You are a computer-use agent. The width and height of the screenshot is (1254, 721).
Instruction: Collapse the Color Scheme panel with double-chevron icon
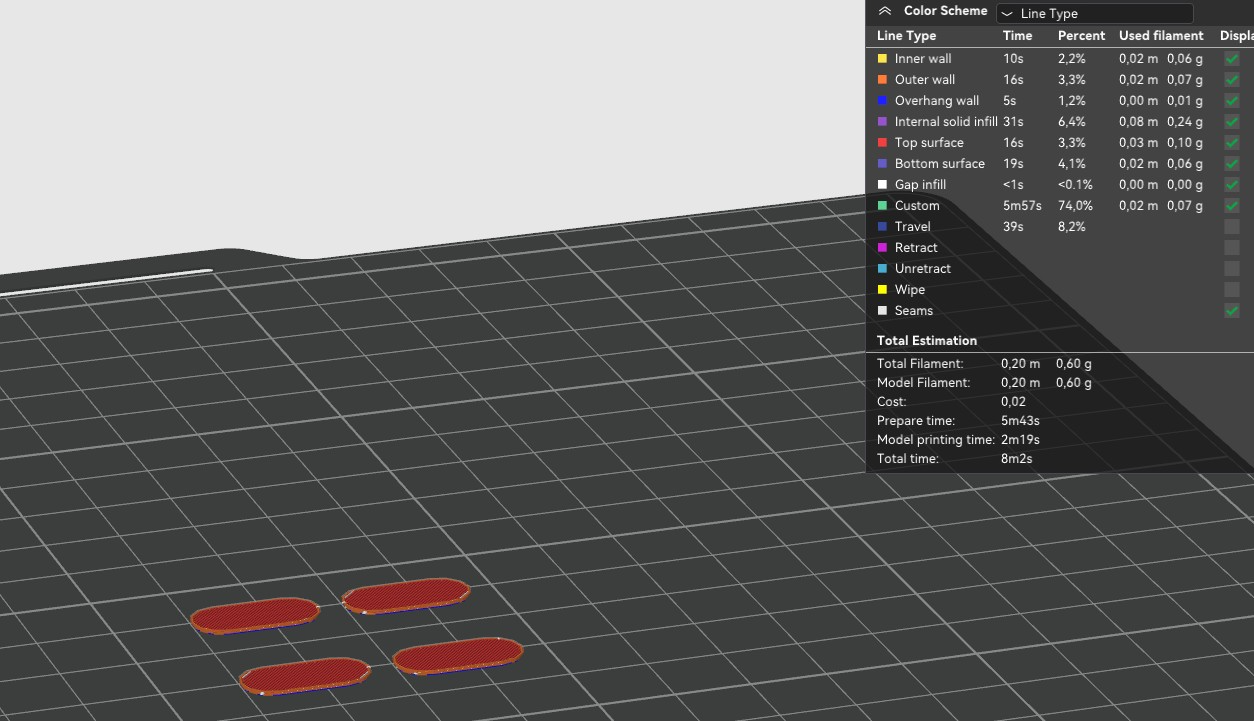coord(885,11)
